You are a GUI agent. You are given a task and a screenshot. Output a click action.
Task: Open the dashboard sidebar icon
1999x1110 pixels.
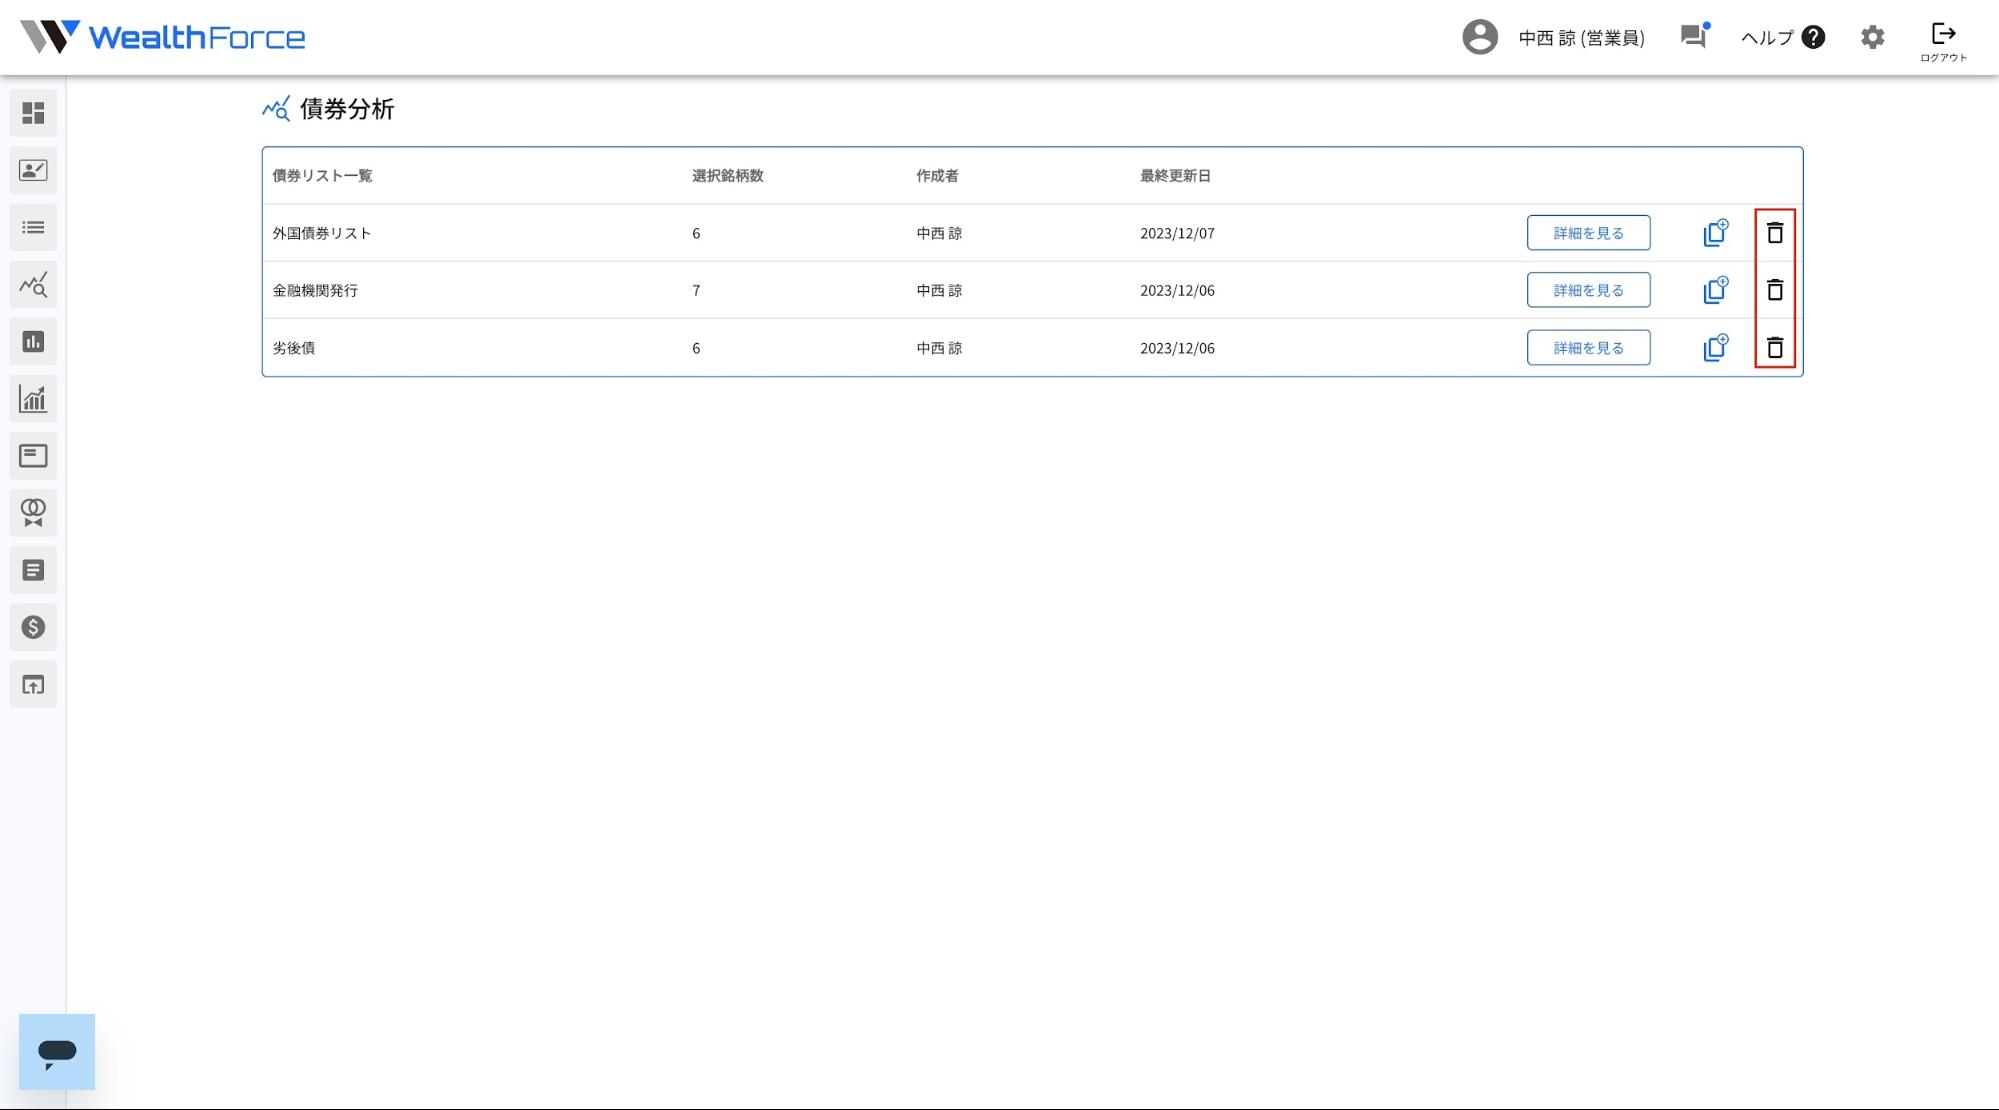click(x=33, y=113)
